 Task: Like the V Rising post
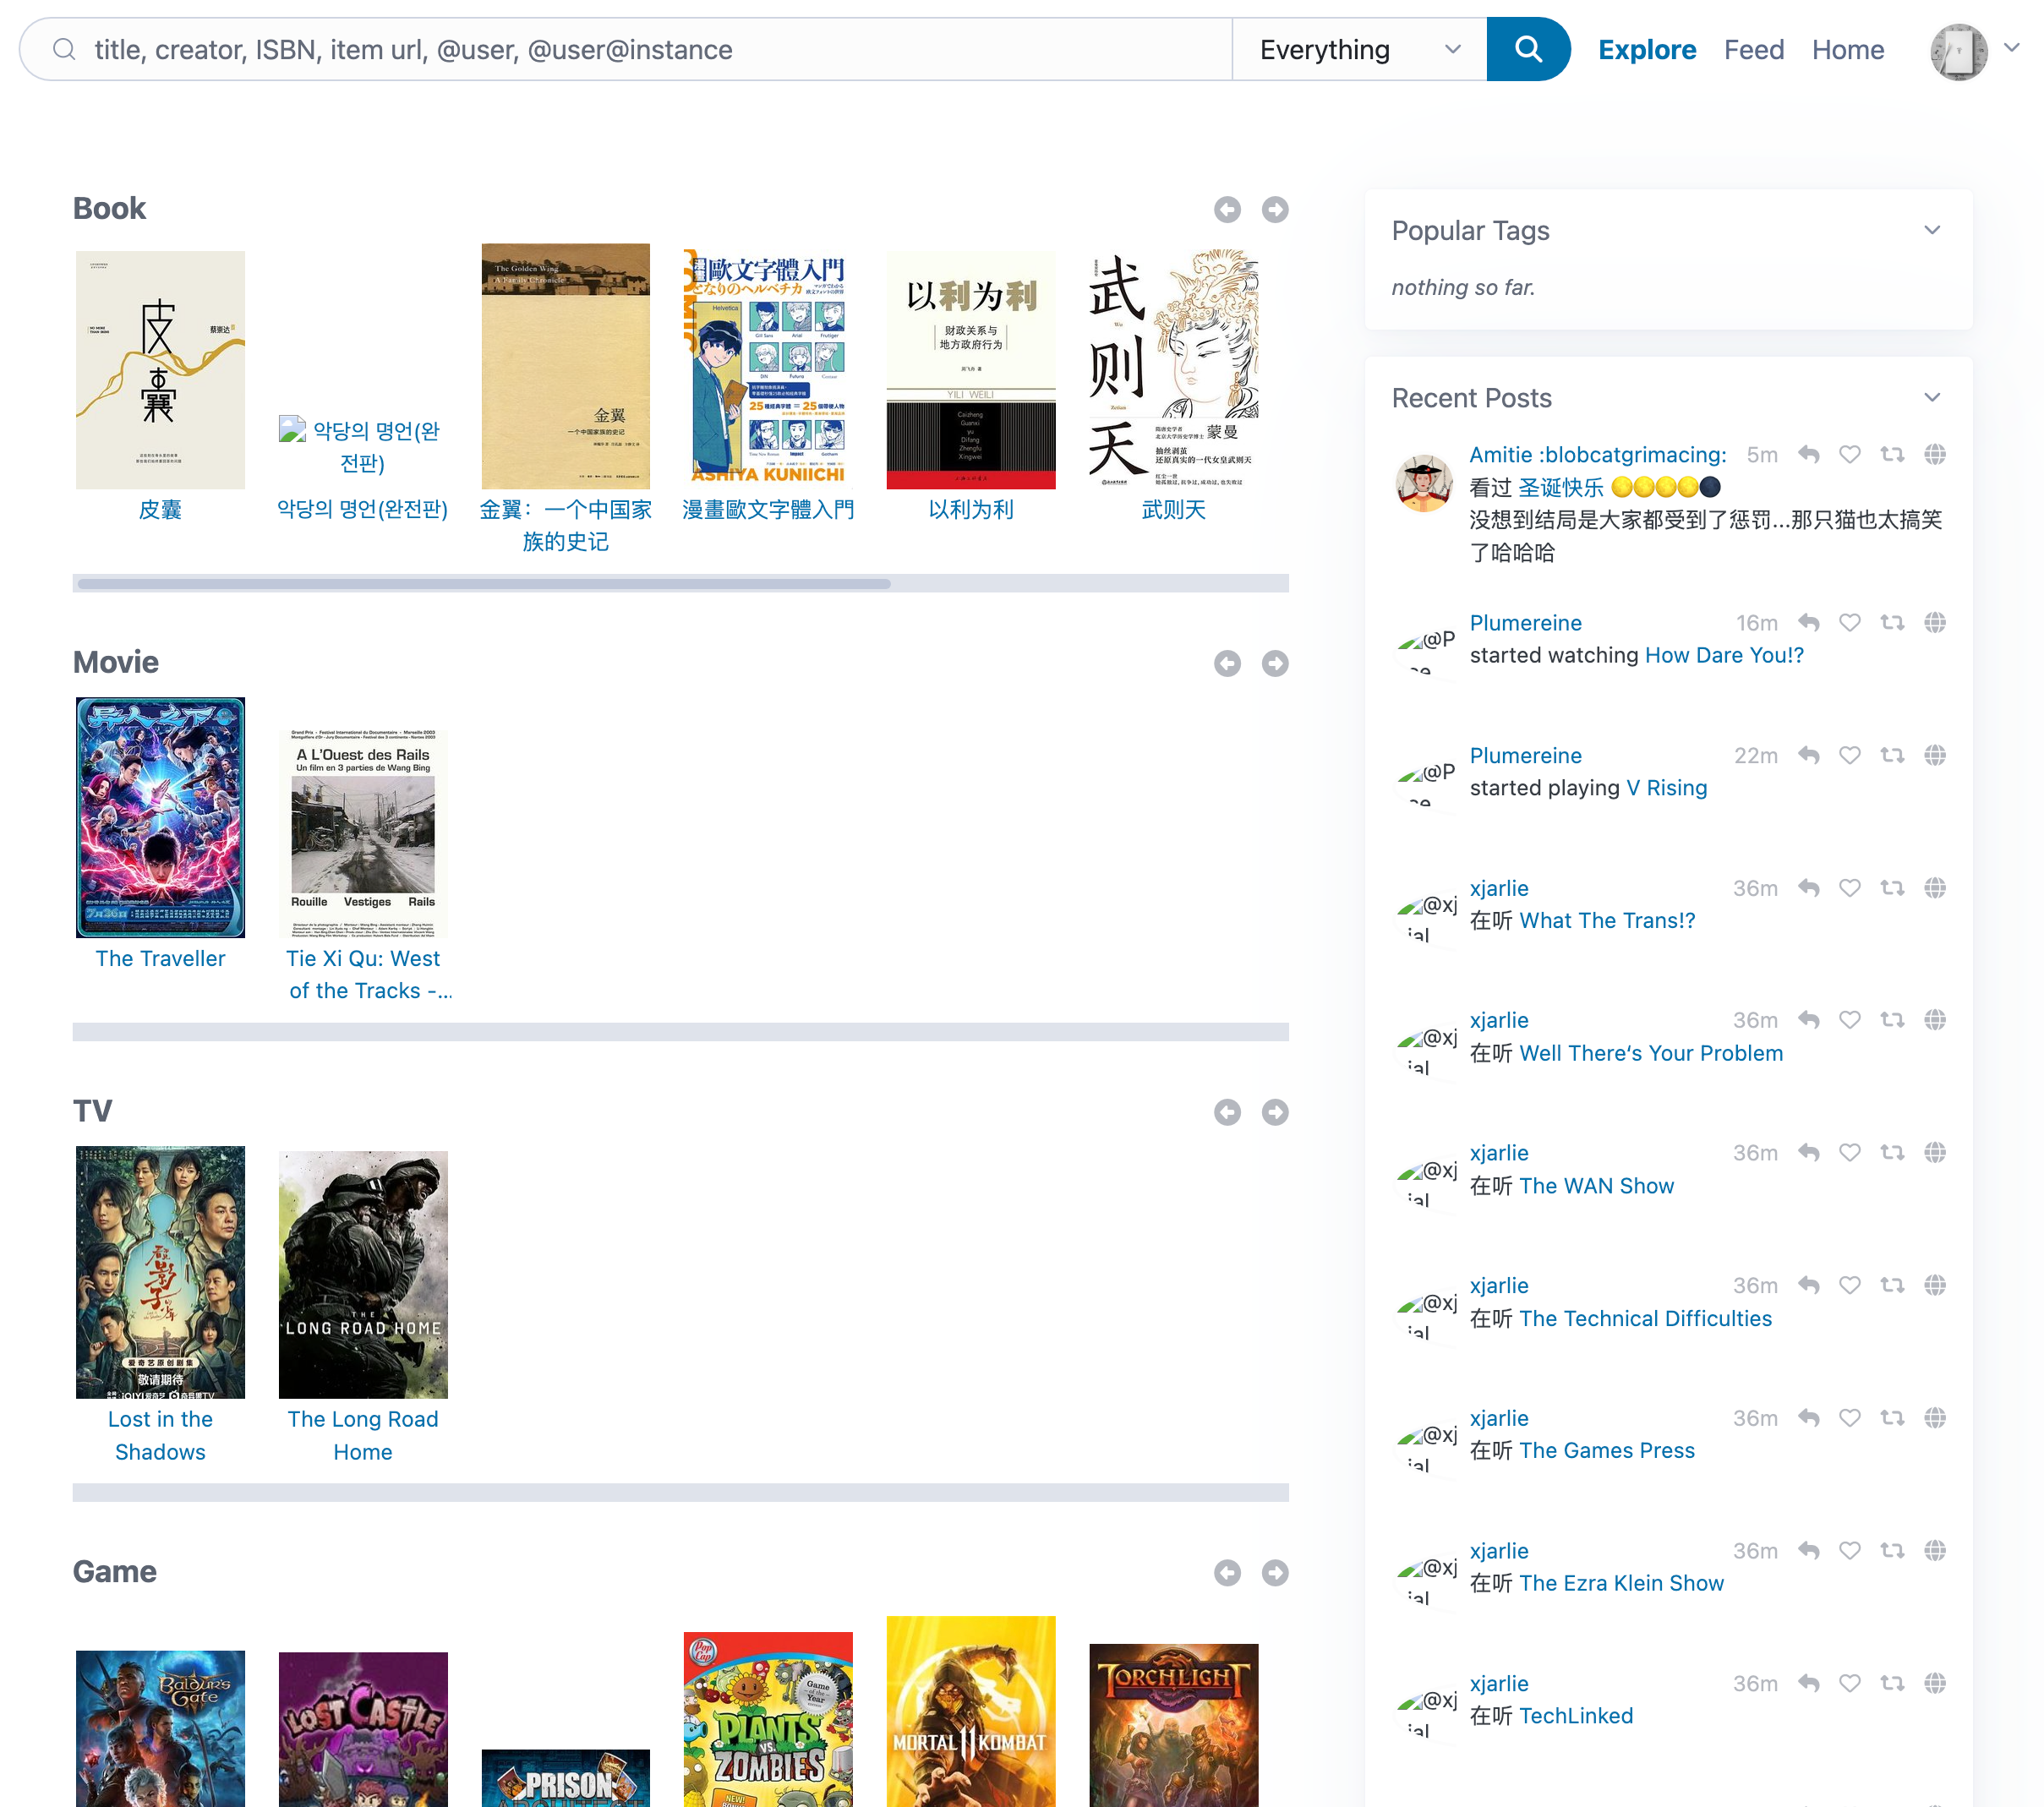1849,756
